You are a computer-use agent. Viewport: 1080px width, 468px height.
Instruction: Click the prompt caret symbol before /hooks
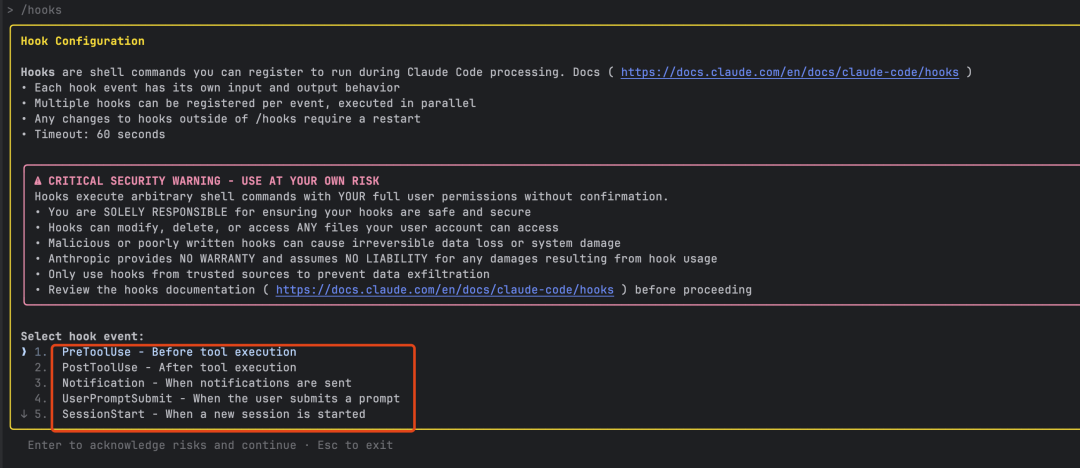[x=10, y=10]
